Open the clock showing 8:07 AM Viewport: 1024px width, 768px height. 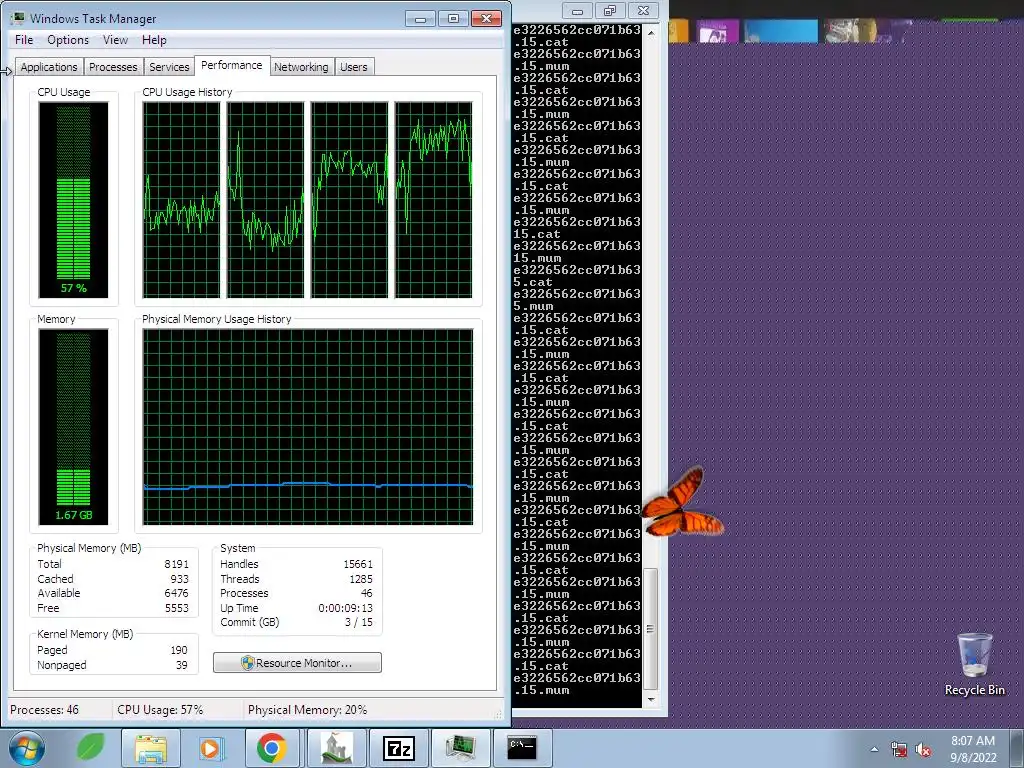click(x=973, y=749)
